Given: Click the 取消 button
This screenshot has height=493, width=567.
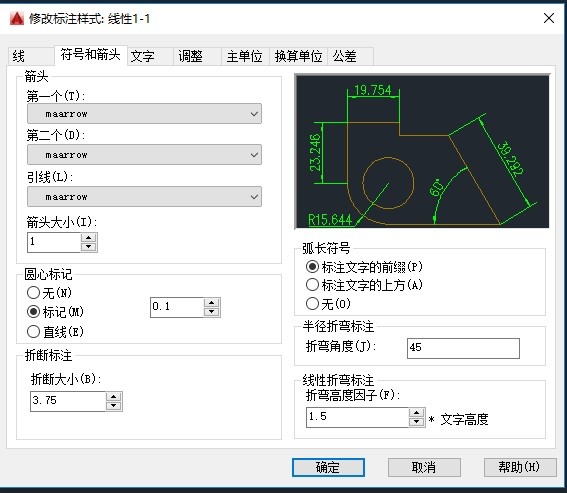Looking at the screenshot, I should [x=424, y=468].
